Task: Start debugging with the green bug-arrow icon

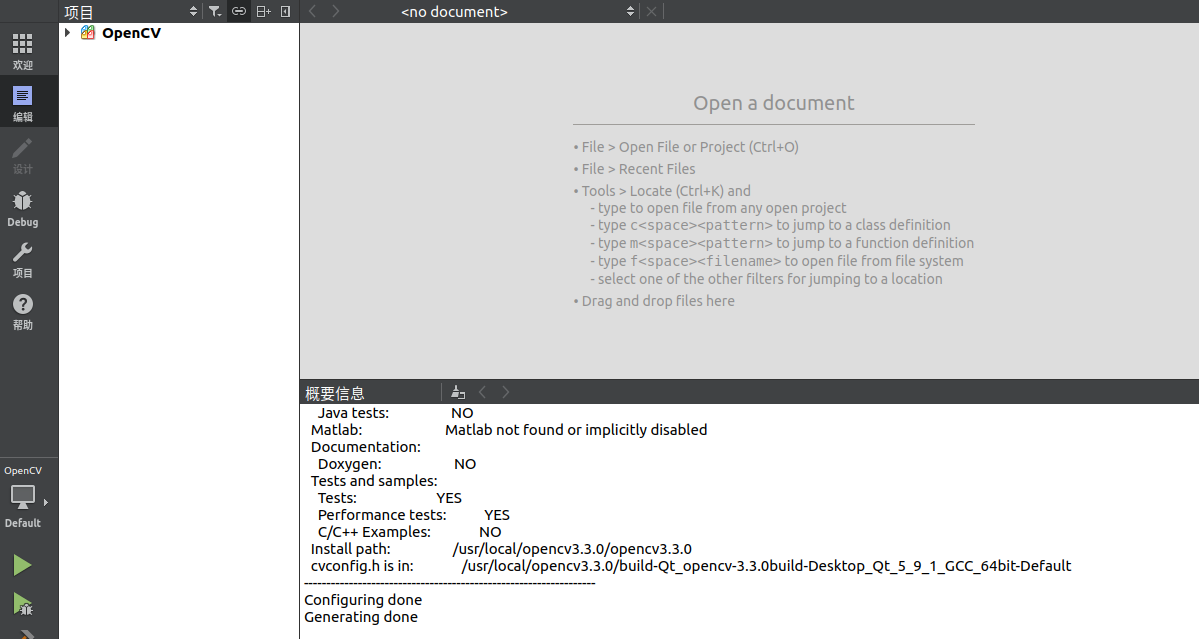Action: point(22,601)
